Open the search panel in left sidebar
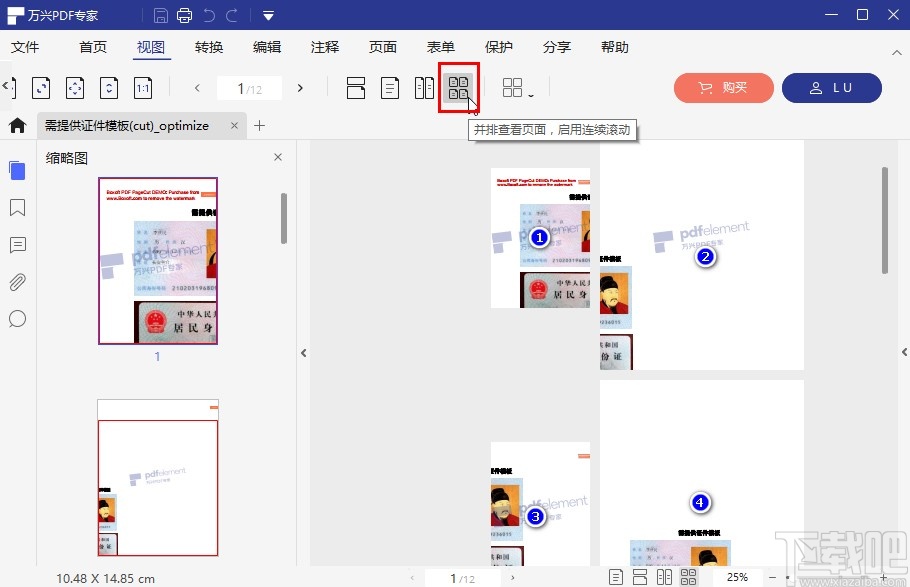 16,319
